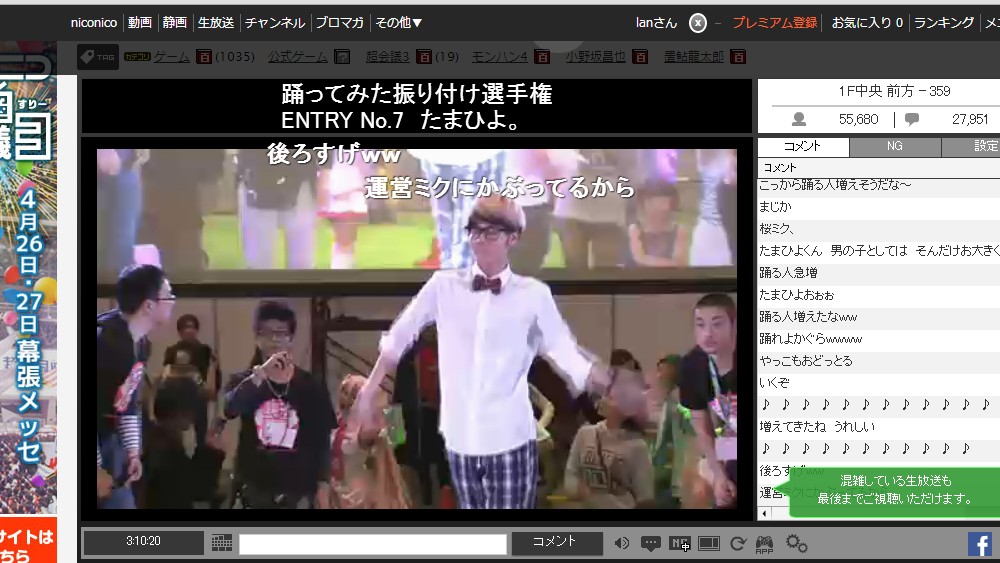
Task: Open dictionary icon next to ゲーム tag
Action: tap(203, 57)
